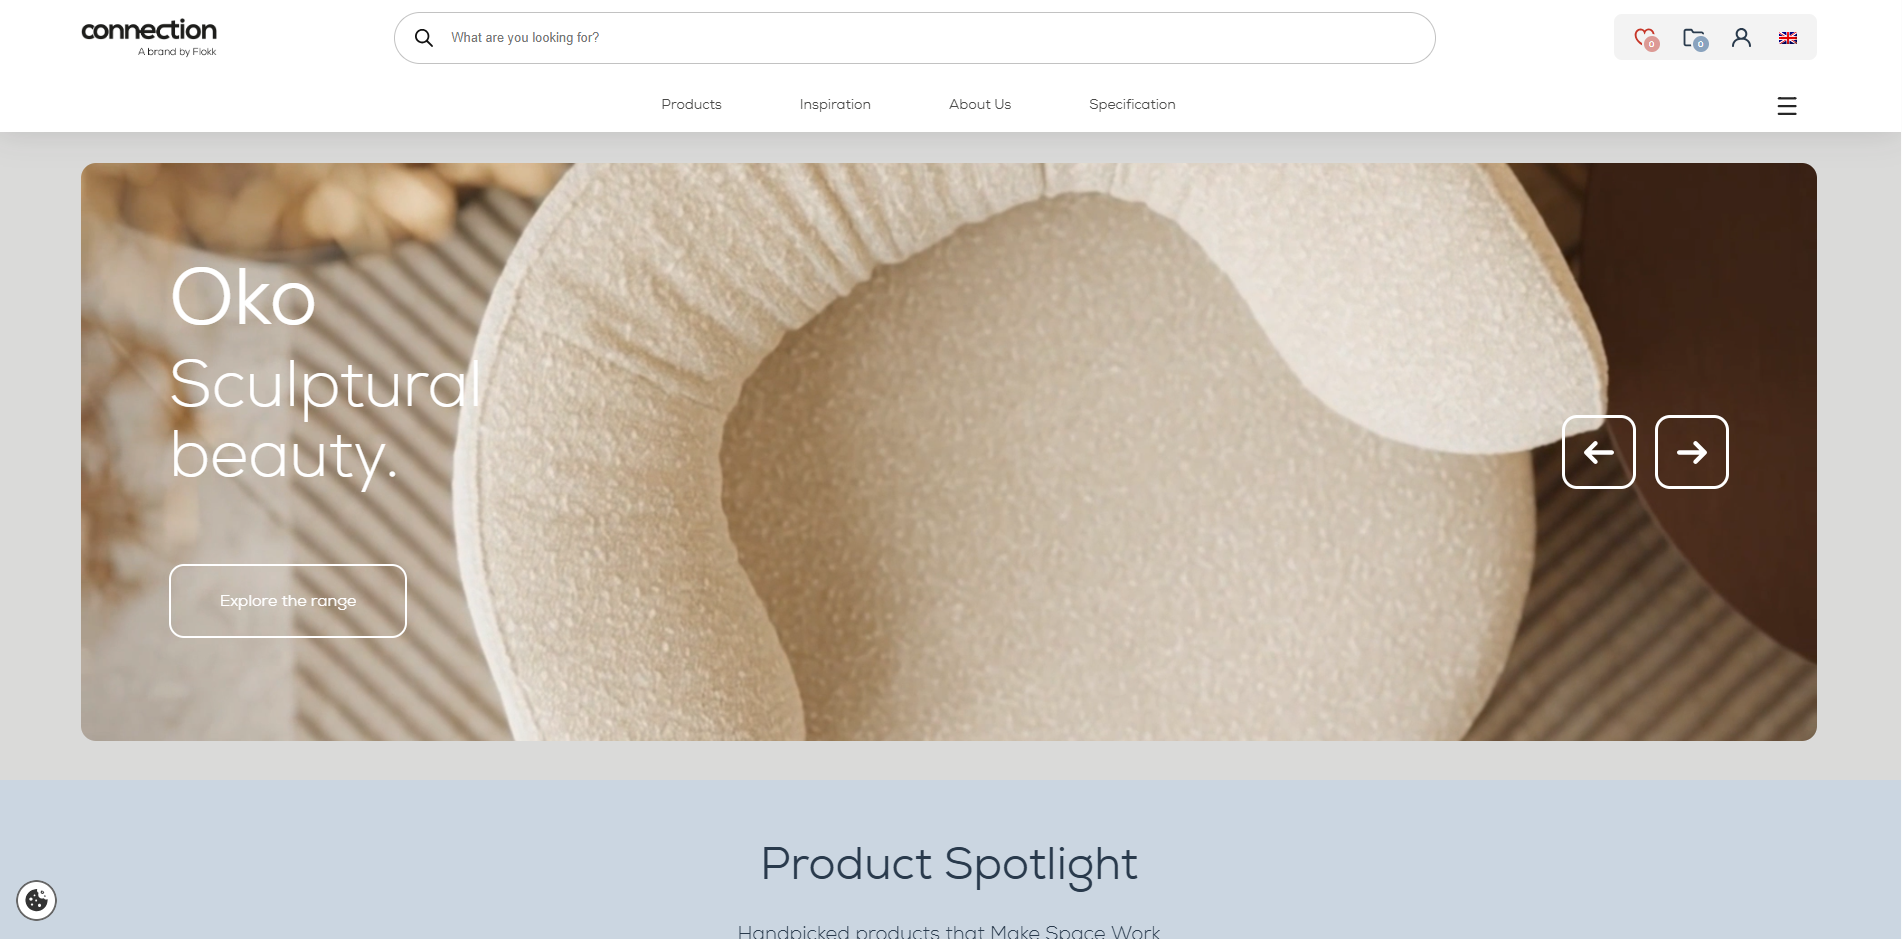The image size is (1902, 939).
Task: Click the Oko heading text
Action: tap(243, 297)
